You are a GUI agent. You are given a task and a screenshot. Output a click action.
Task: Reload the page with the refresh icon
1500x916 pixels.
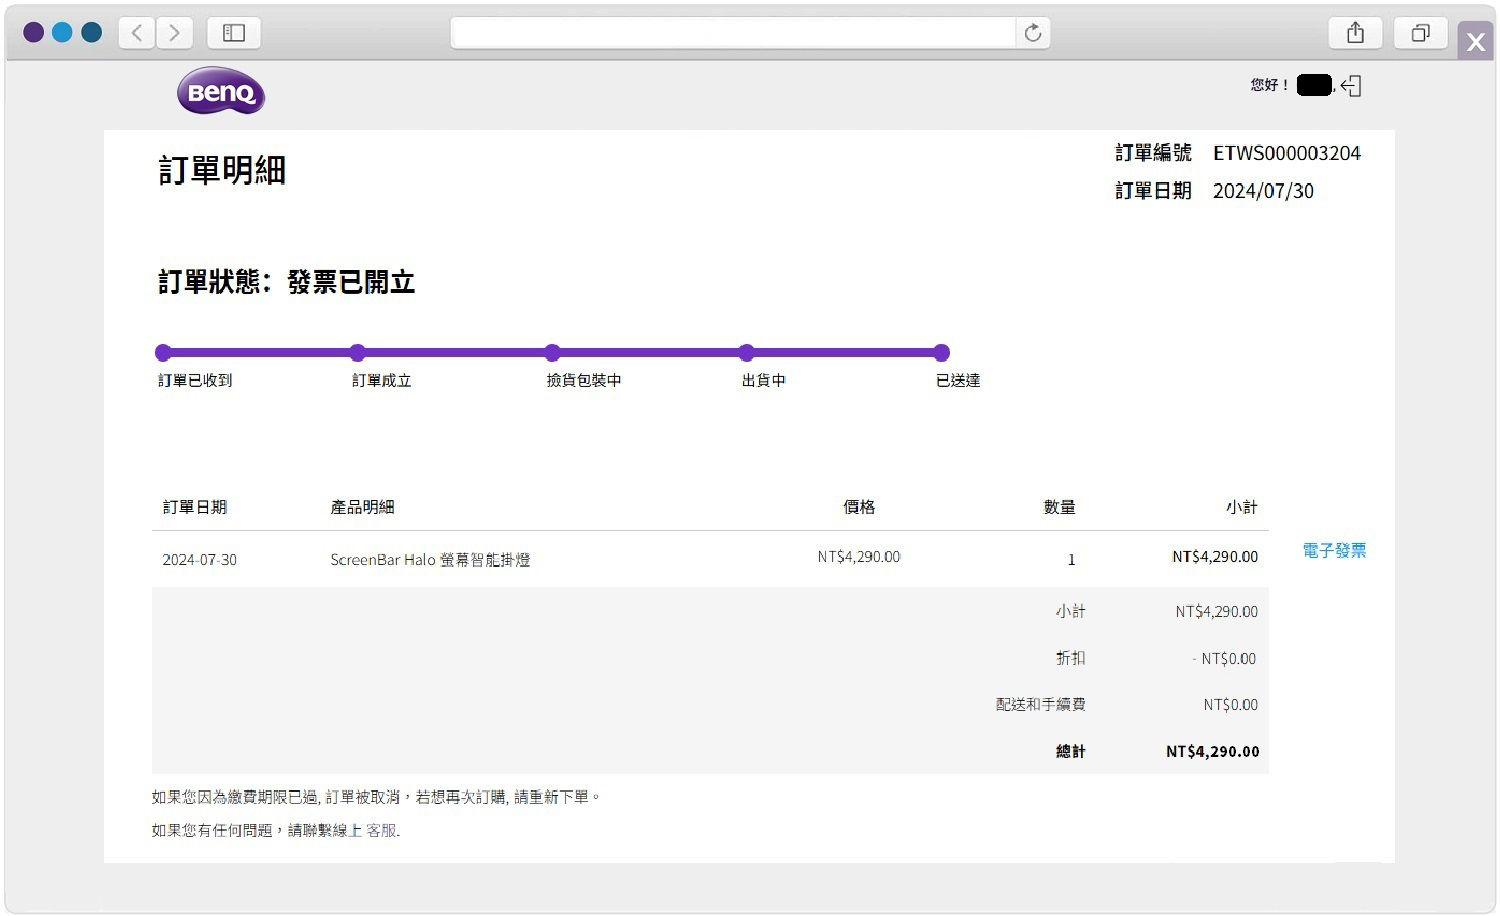pyautogui.click(x=1033, y=33)
